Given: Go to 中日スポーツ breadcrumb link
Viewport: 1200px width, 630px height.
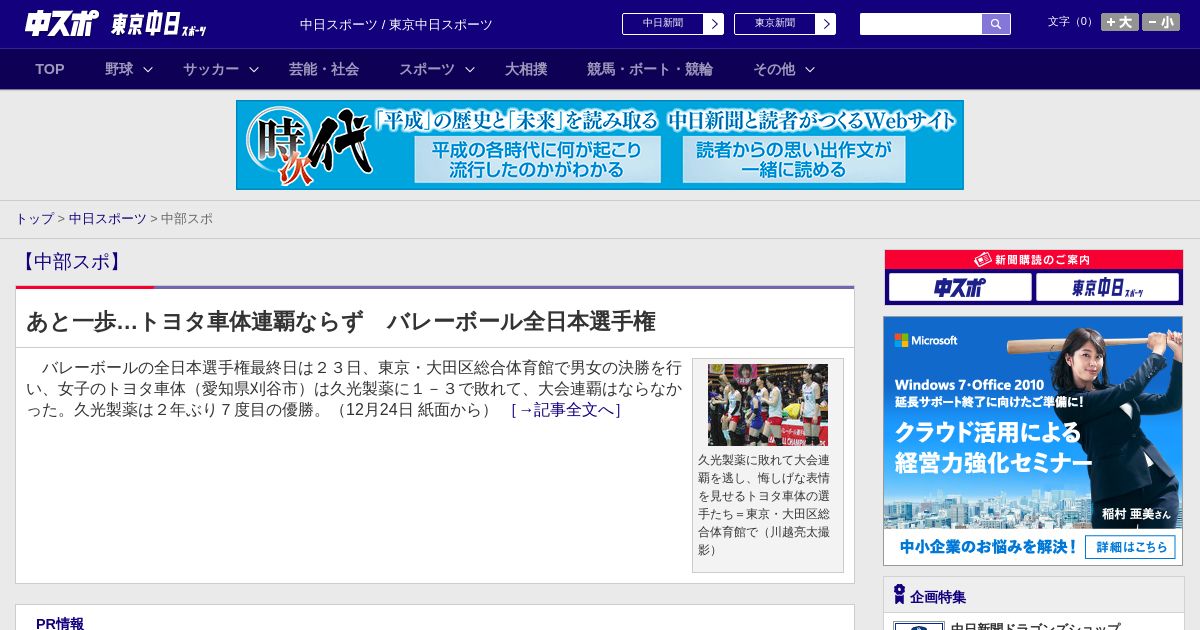Looking at the screenshot, I should pyautogui.click(x=108, y=219).
